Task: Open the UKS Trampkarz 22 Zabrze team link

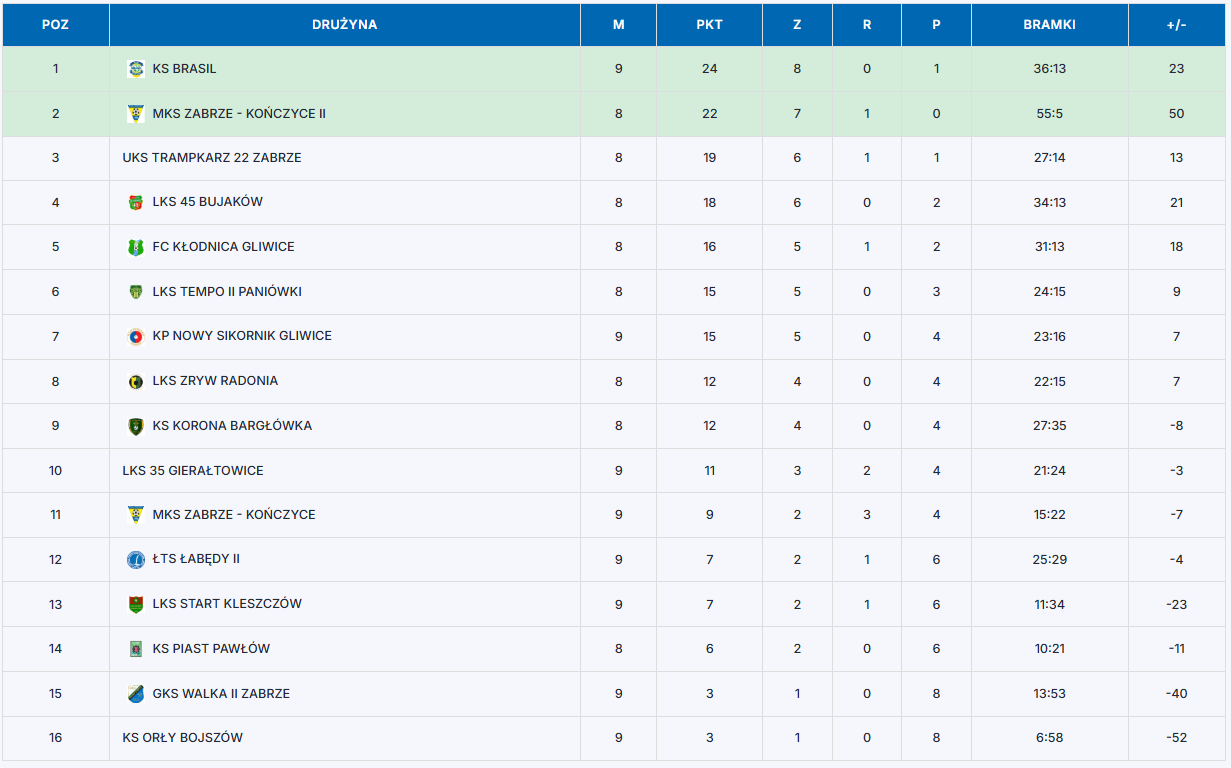Action: 212,158
